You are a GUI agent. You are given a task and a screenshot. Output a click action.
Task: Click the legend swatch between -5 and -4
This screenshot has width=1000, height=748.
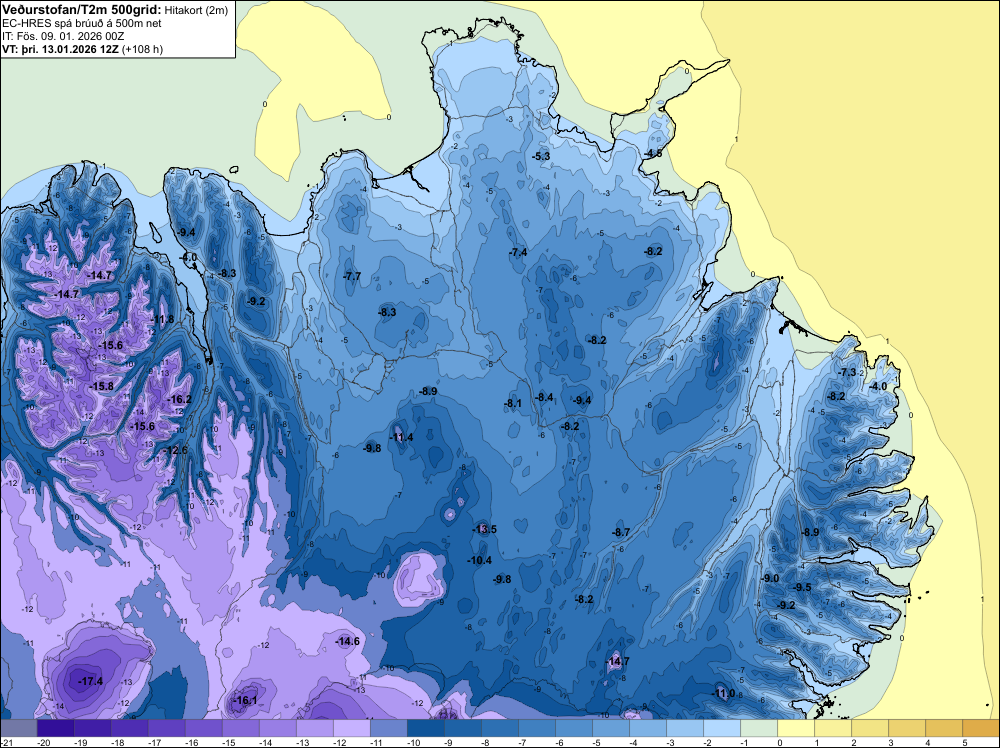click(x=610, y=728)
